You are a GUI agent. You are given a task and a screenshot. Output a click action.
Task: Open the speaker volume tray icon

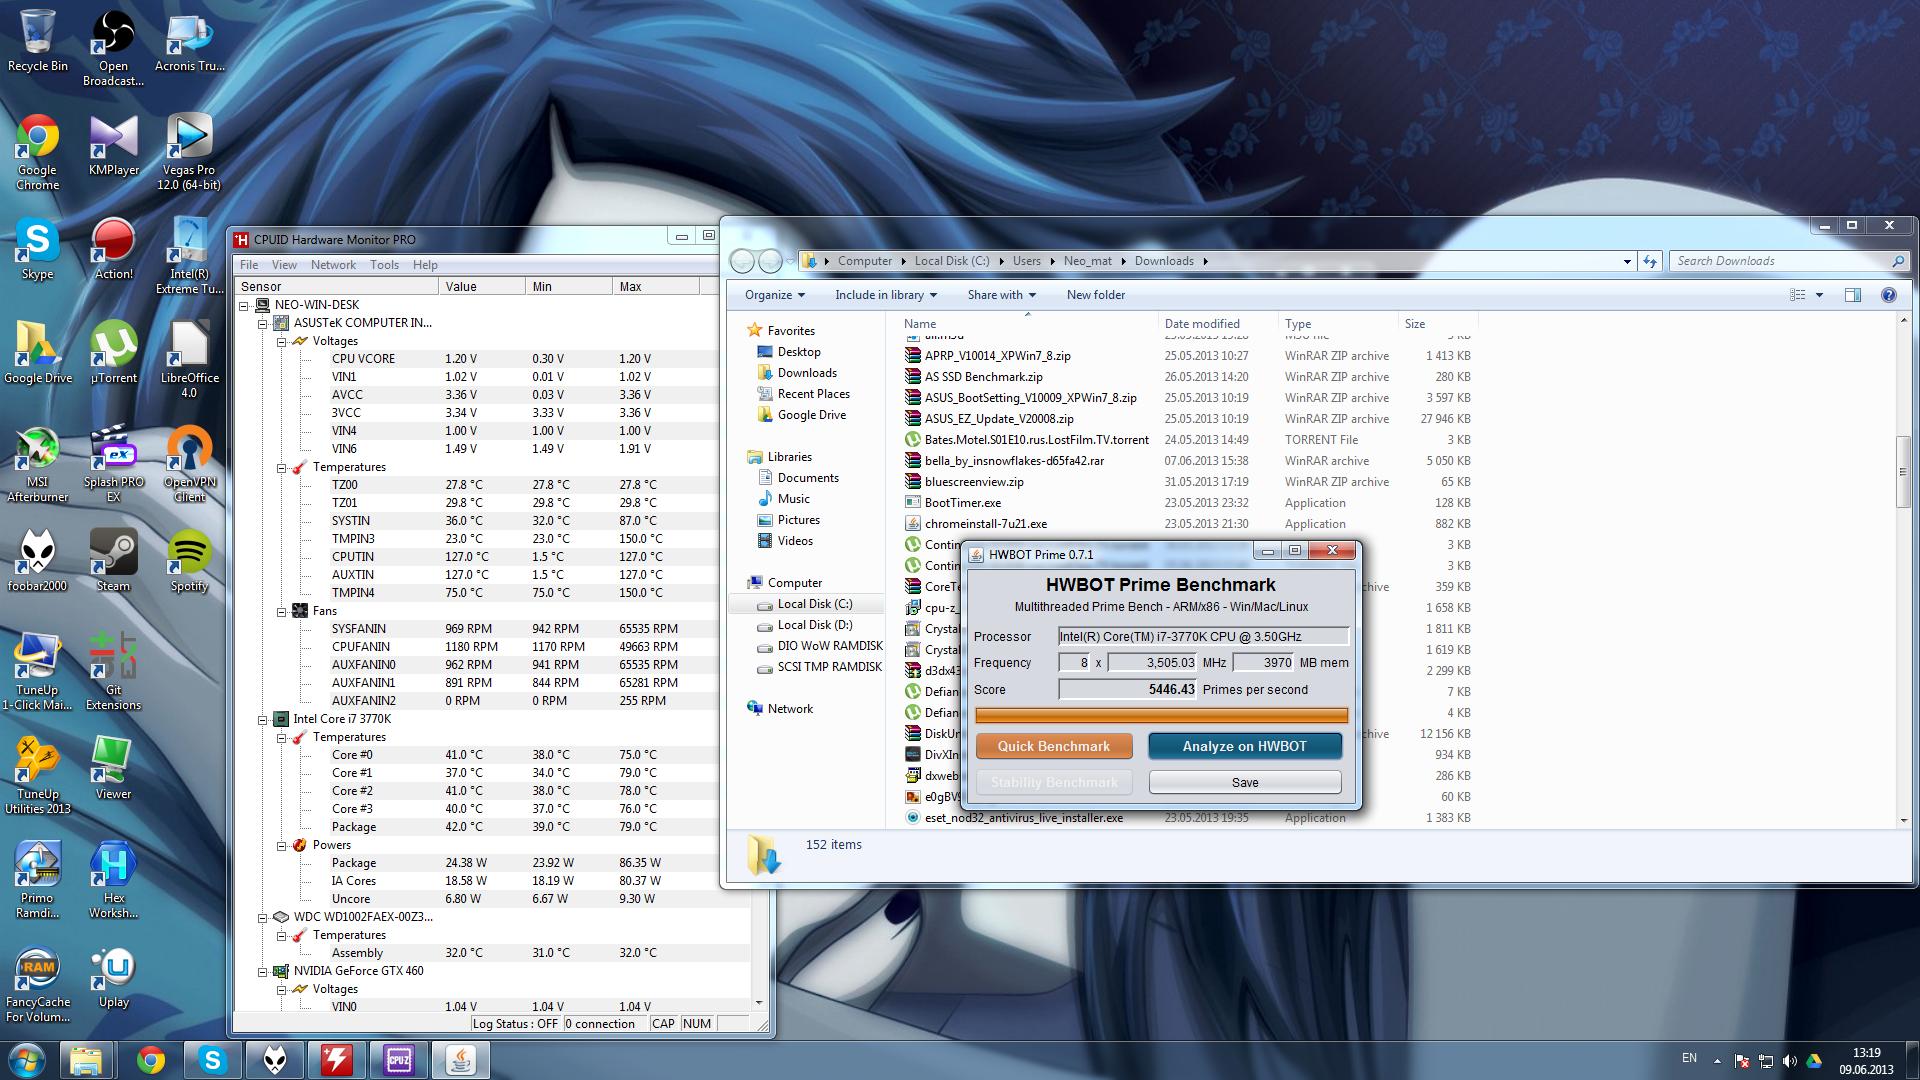click(1790, 1061)
